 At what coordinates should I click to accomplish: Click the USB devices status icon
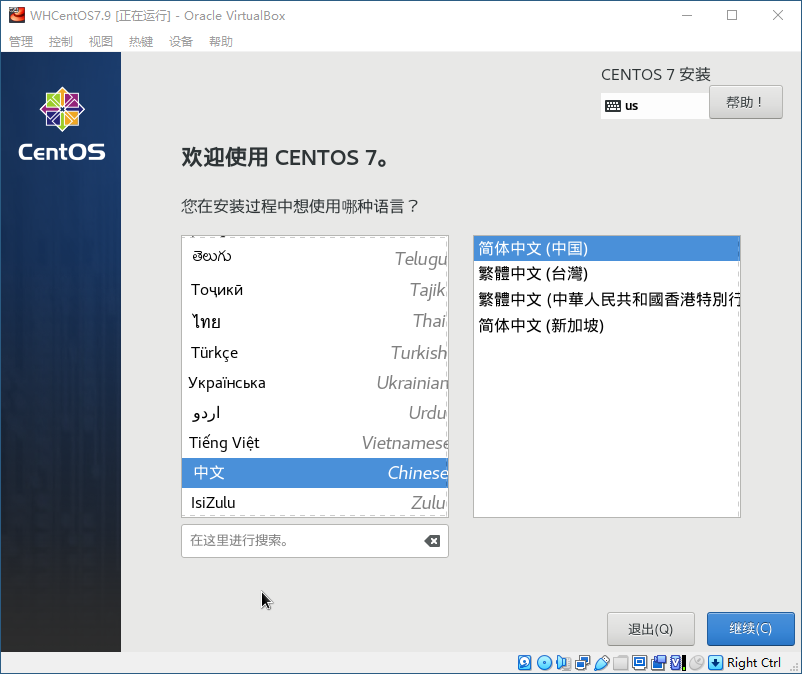[602, 663]
